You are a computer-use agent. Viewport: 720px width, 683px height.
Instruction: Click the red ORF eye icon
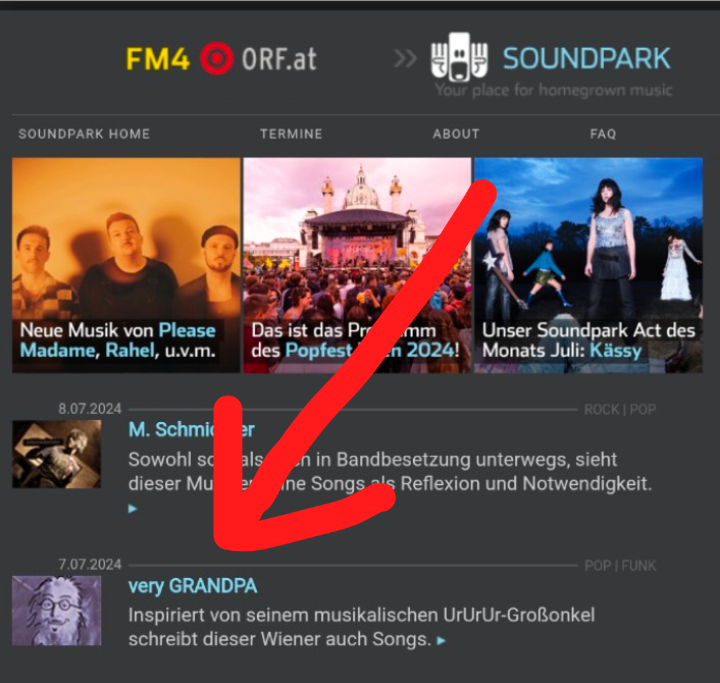pos(214,59)
